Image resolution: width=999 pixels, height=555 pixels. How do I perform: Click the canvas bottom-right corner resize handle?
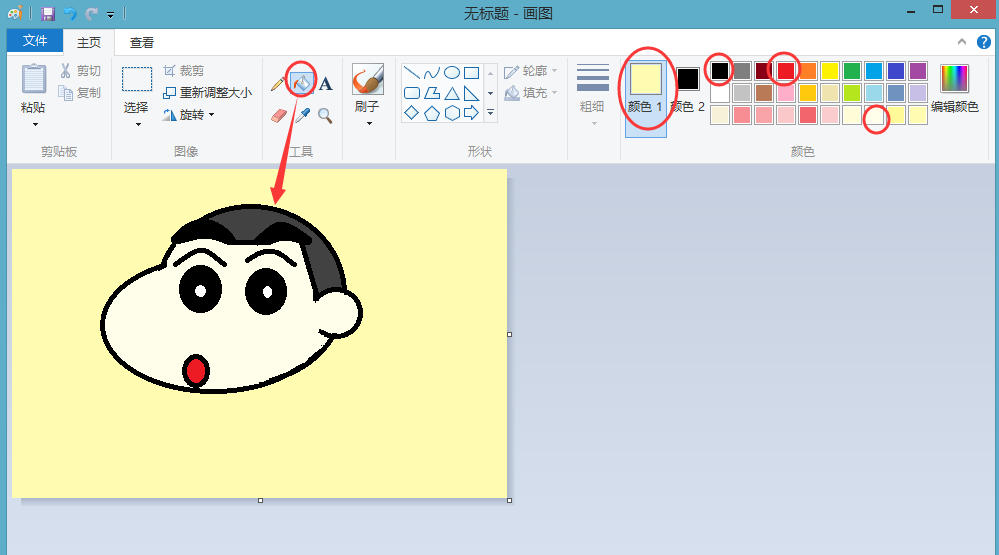[510, 500]
